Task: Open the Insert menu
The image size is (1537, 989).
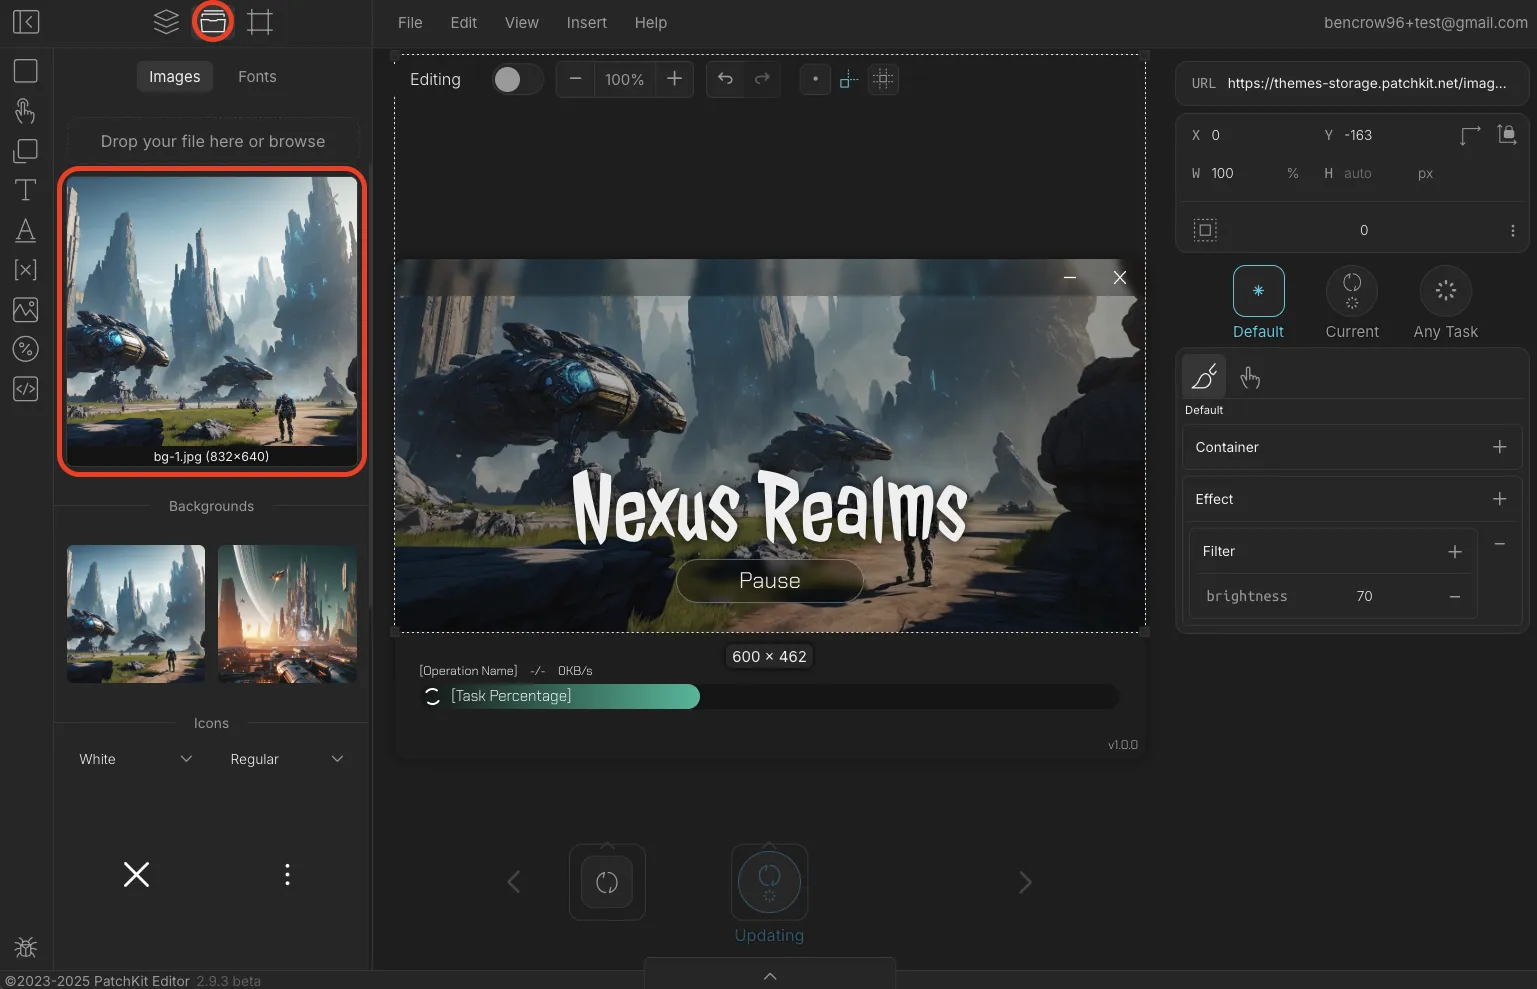Action: coord(586,22)
